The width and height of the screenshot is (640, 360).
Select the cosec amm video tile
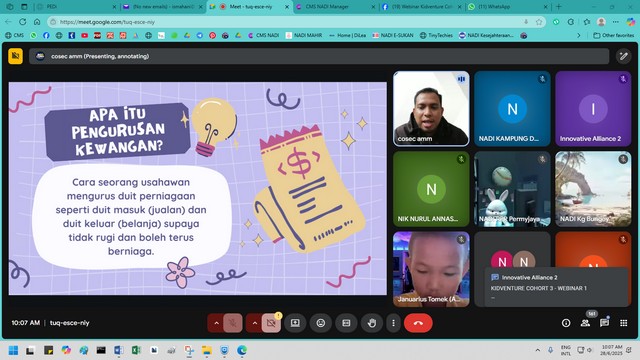pyautogui.click(x=431, y=109)
